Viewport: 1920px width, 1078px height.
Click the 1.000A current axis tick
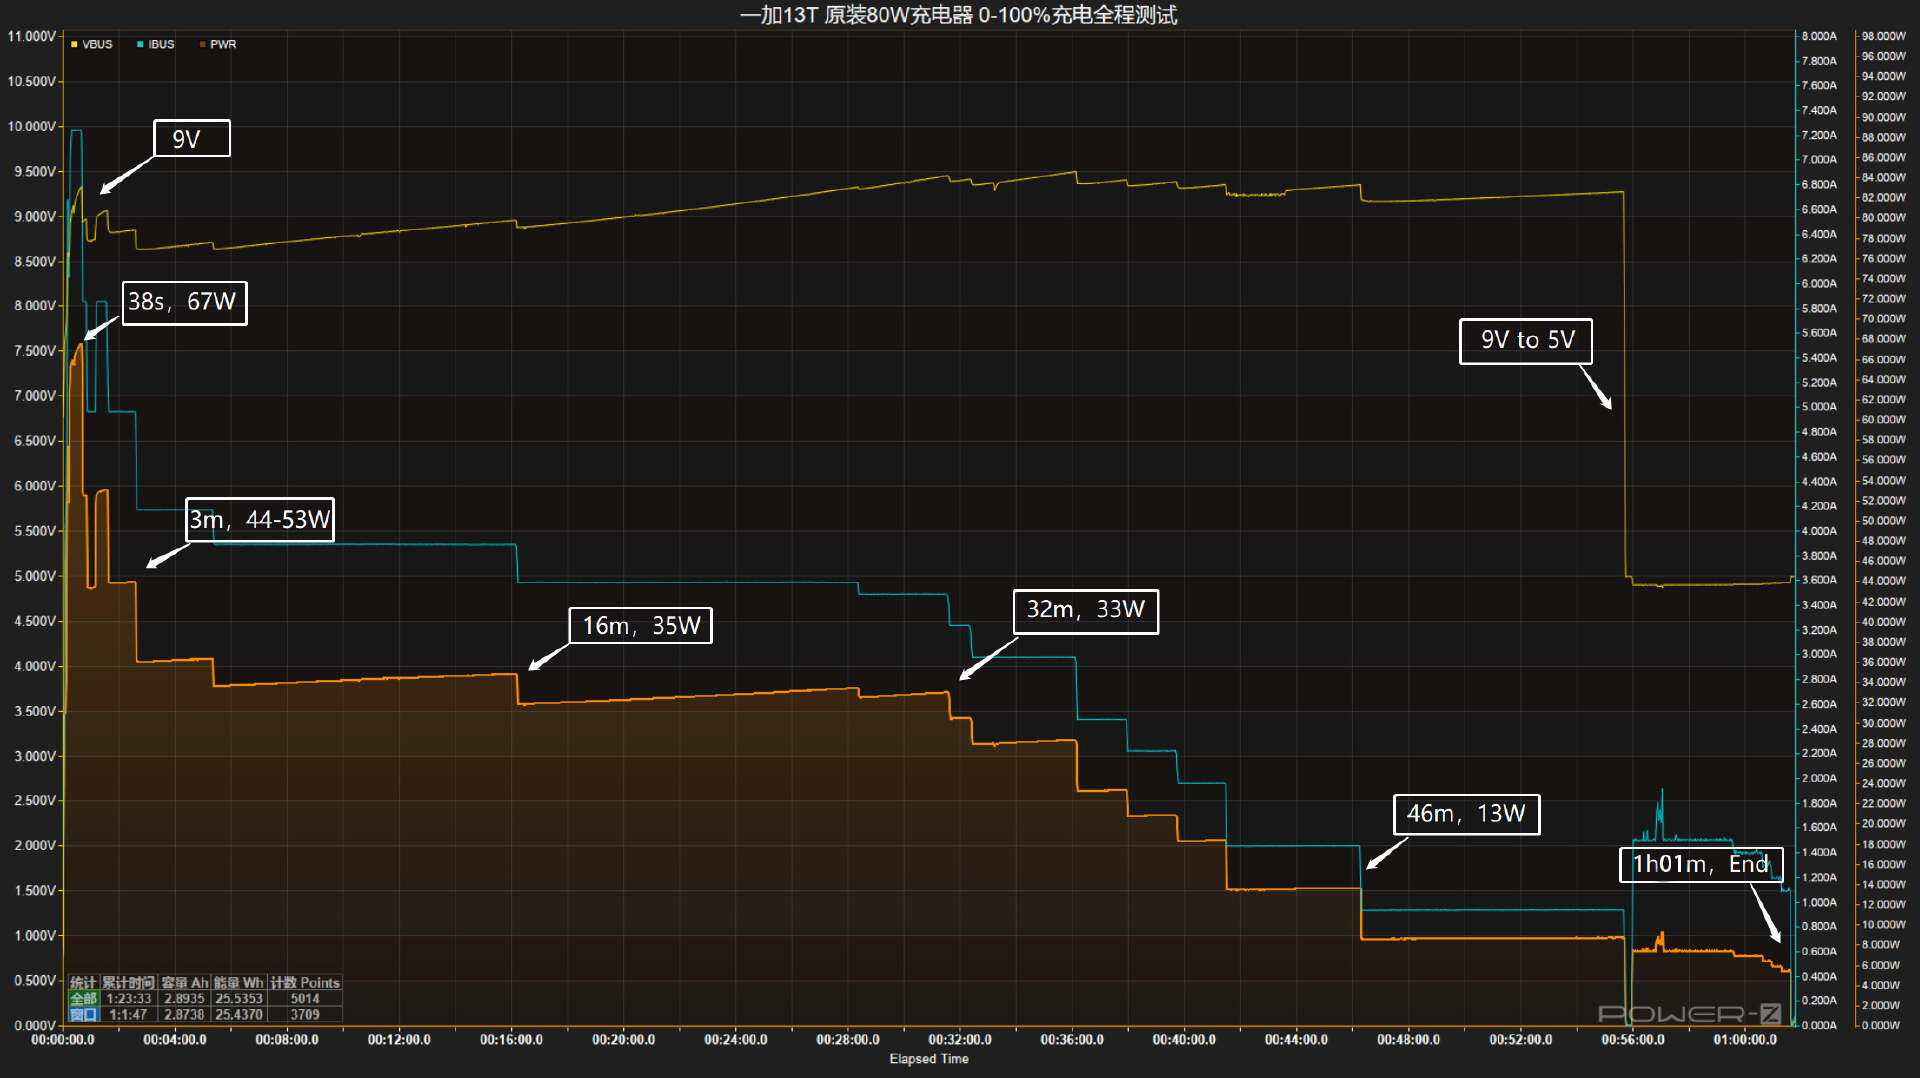tap(1819, 902)
